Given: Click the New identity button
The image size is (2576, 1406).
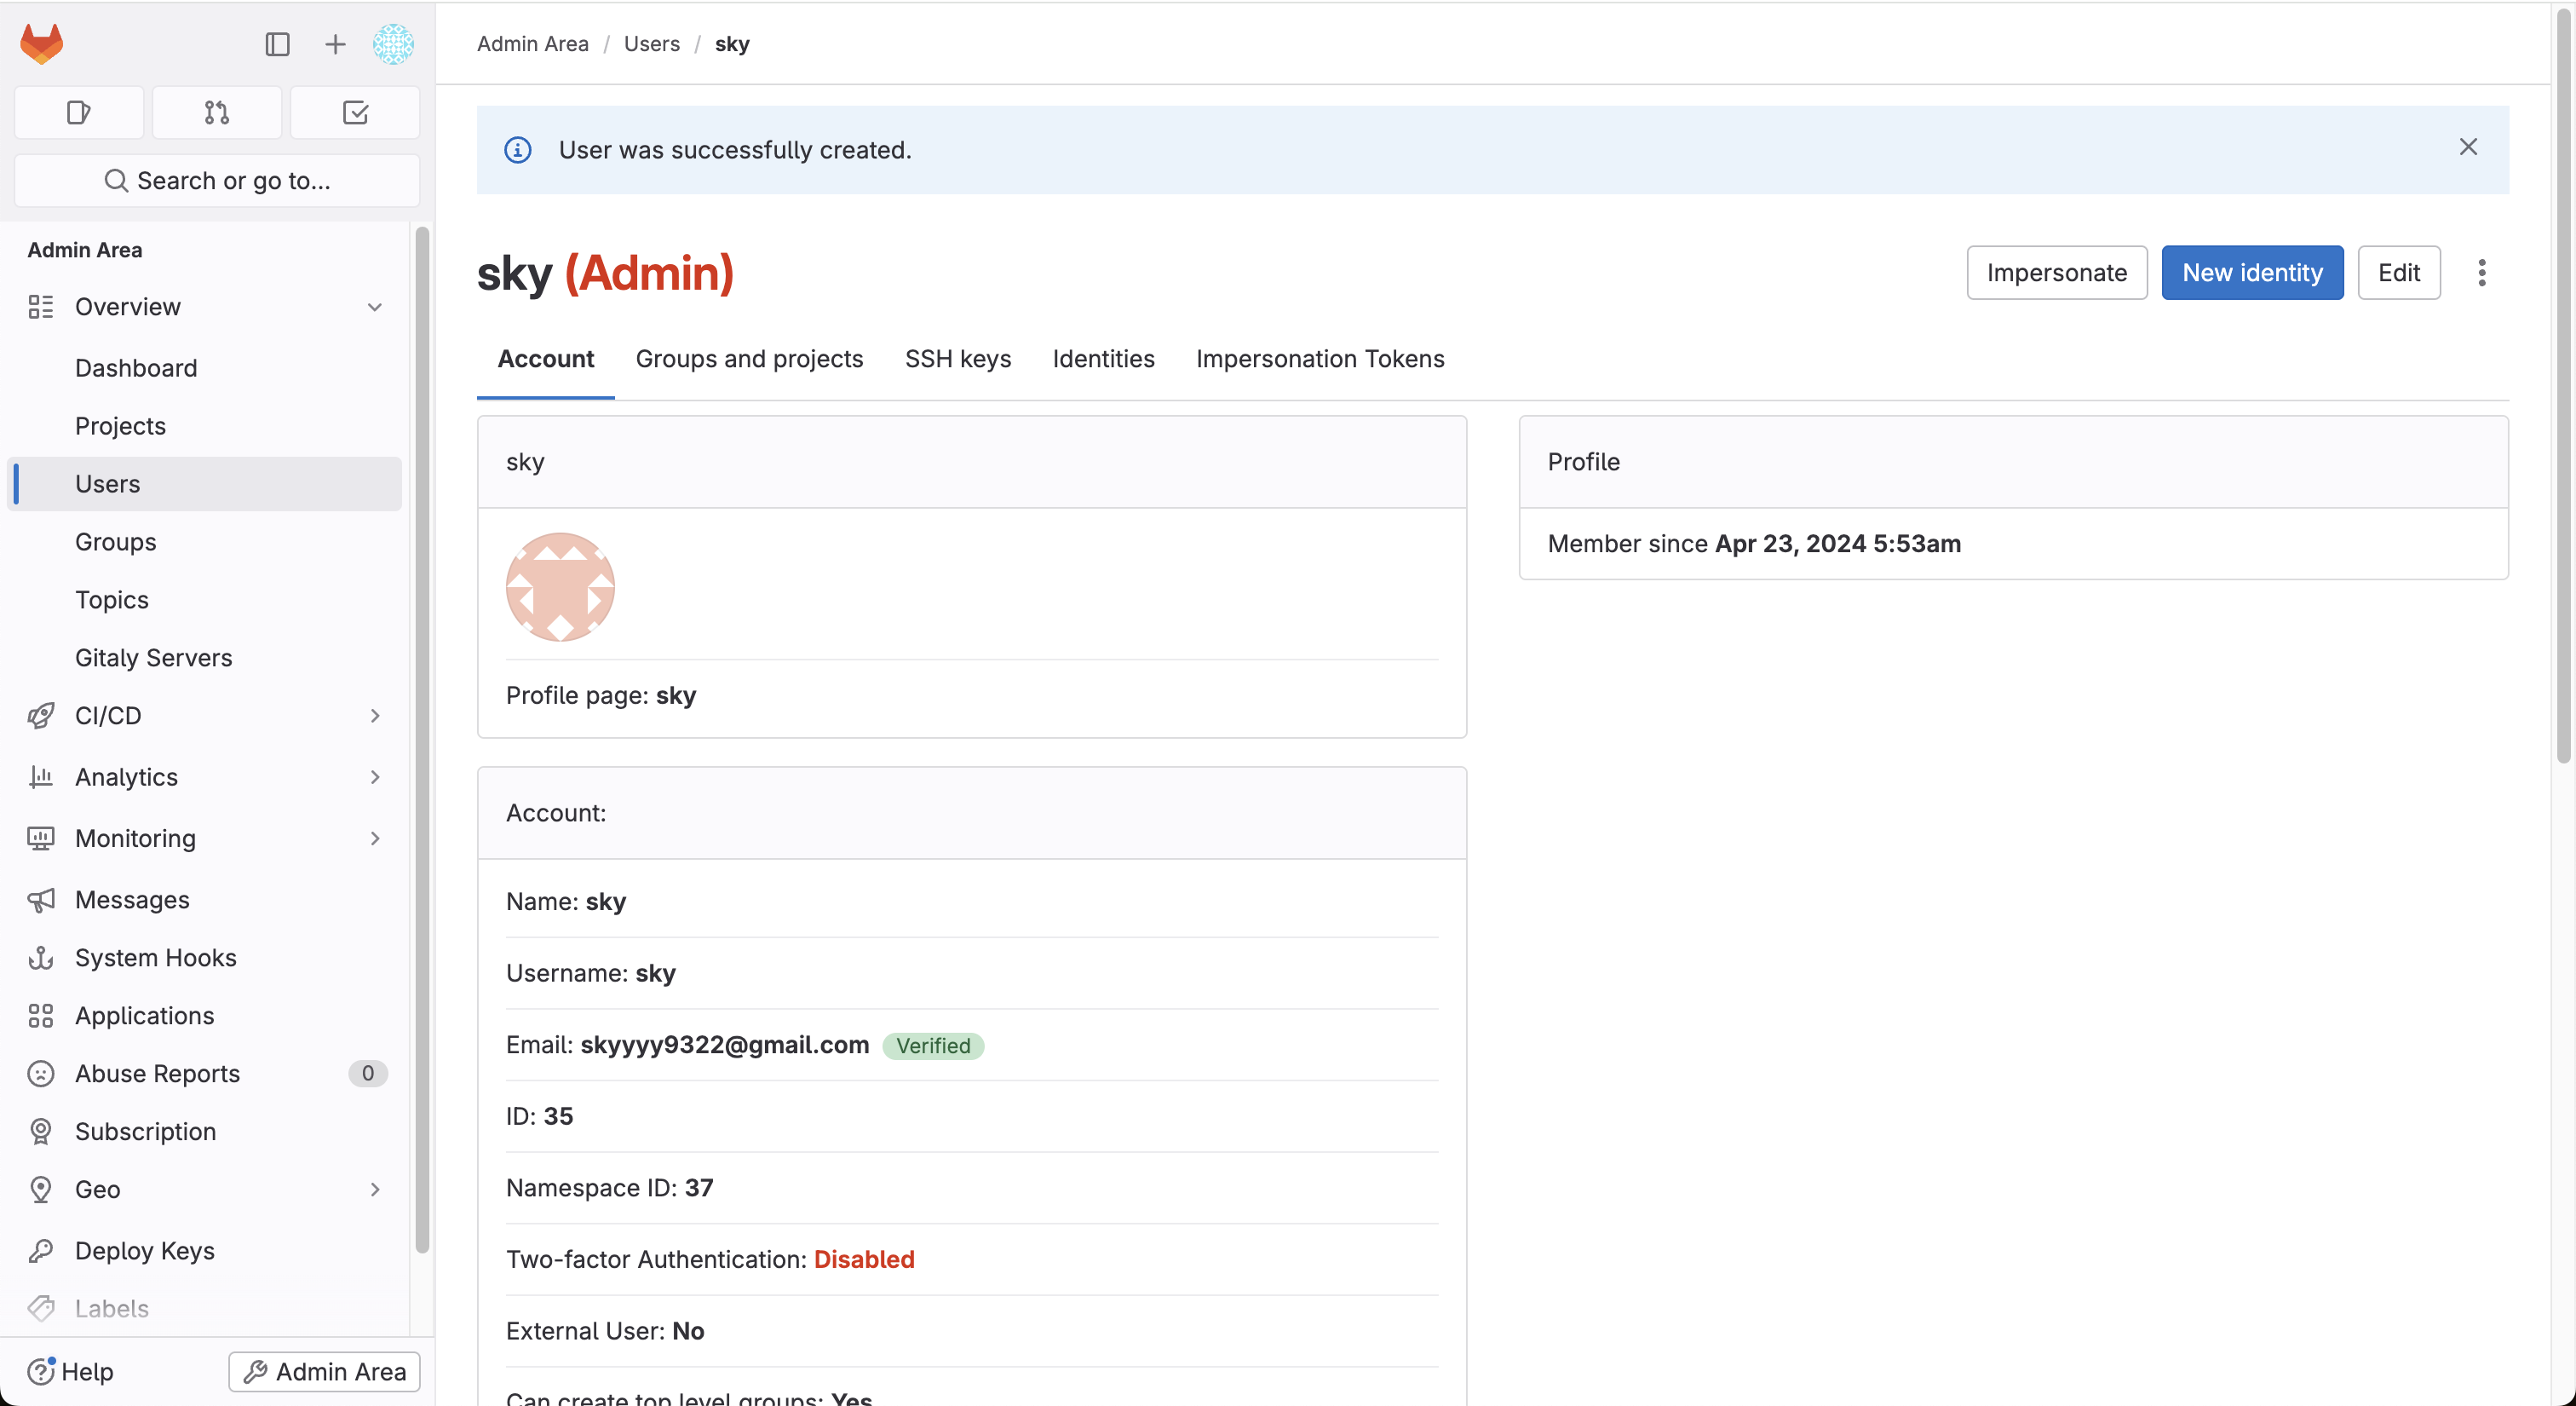Looking at the screenshot, I should [2251, 273].
